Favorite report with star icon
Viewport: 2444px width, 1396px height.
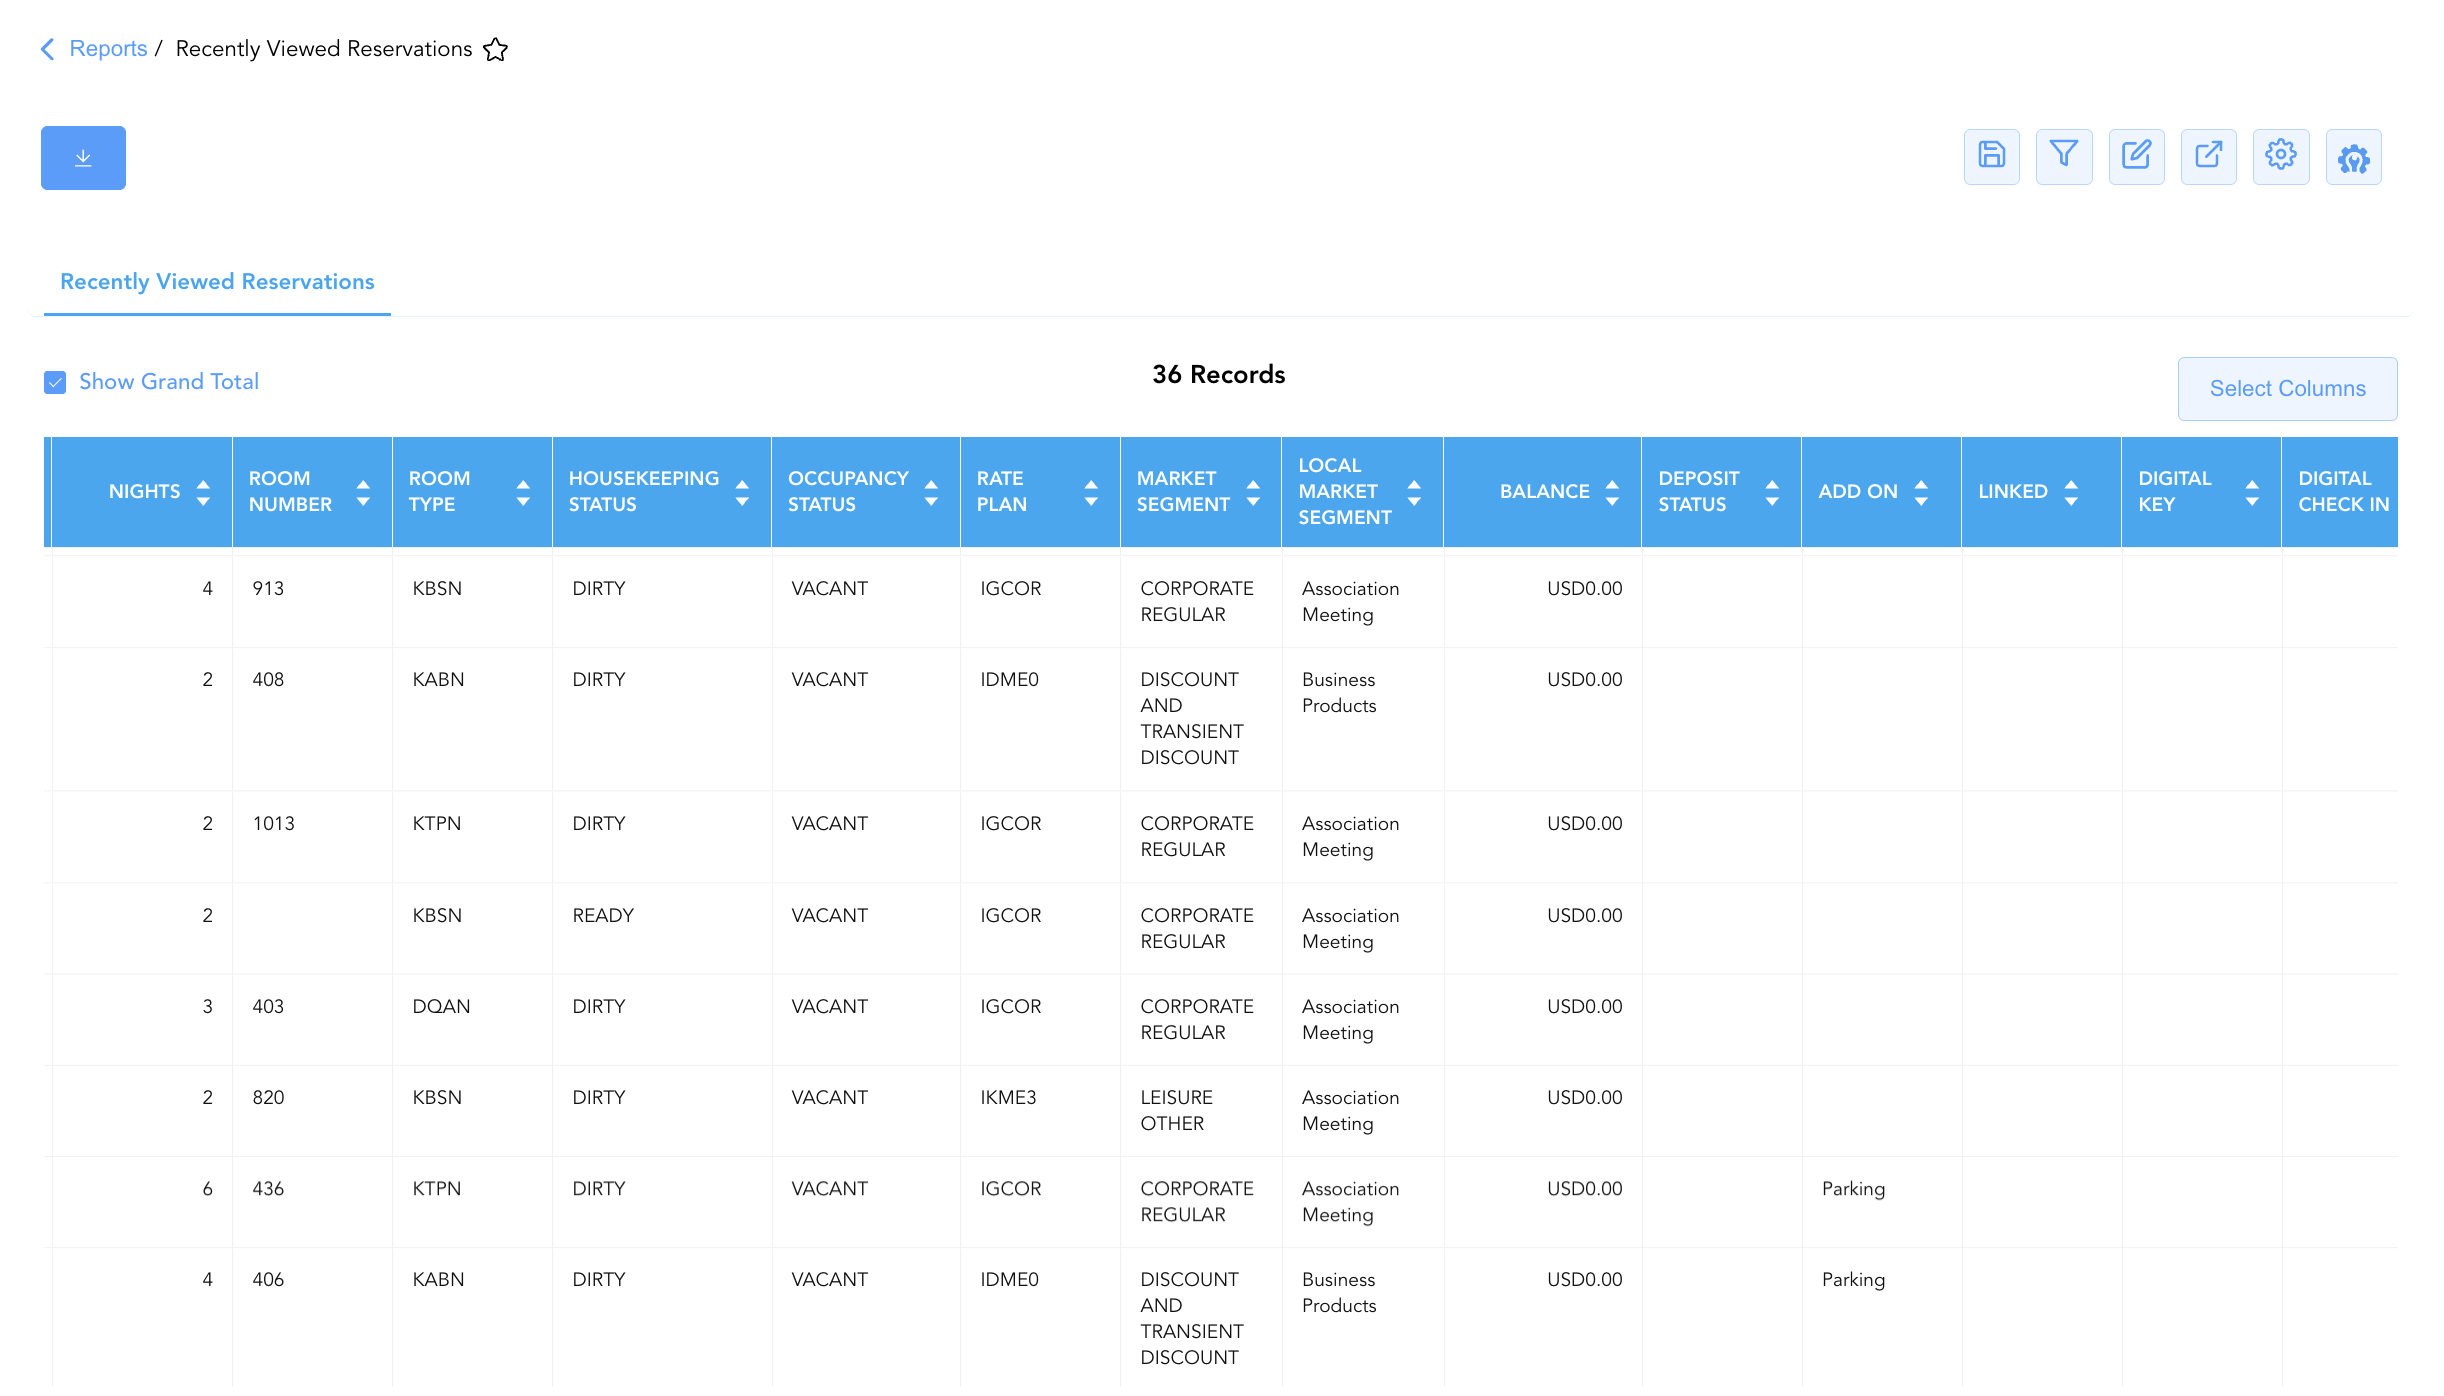[495, 50]
